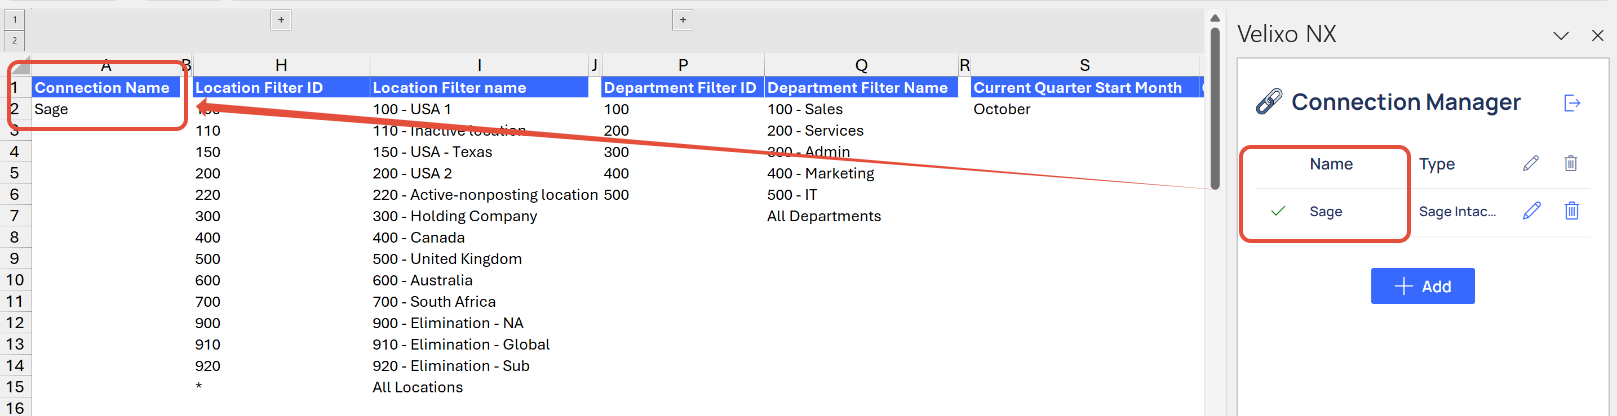Select the Connection Name header cell
Image resolution: width=1617 pixels, height=416 pixels.
106,88
